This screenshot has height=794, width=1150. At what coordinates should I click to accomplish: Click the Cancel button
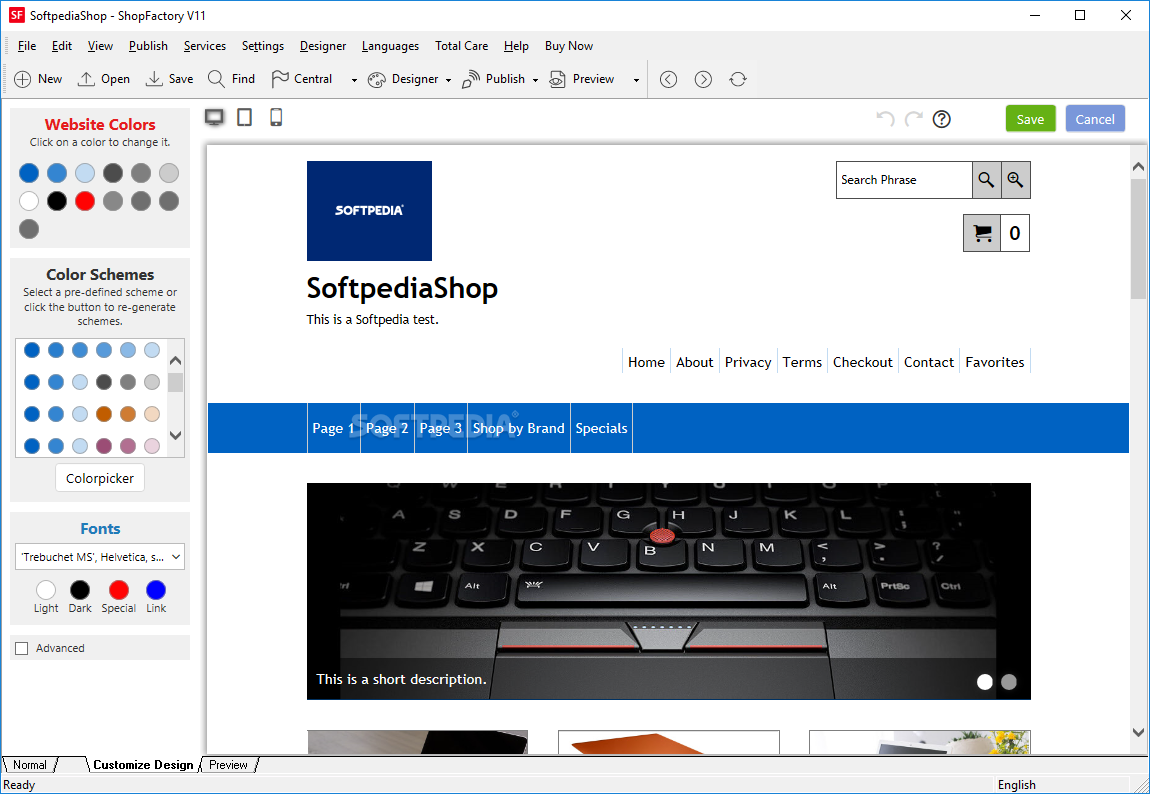point(1095,119)
